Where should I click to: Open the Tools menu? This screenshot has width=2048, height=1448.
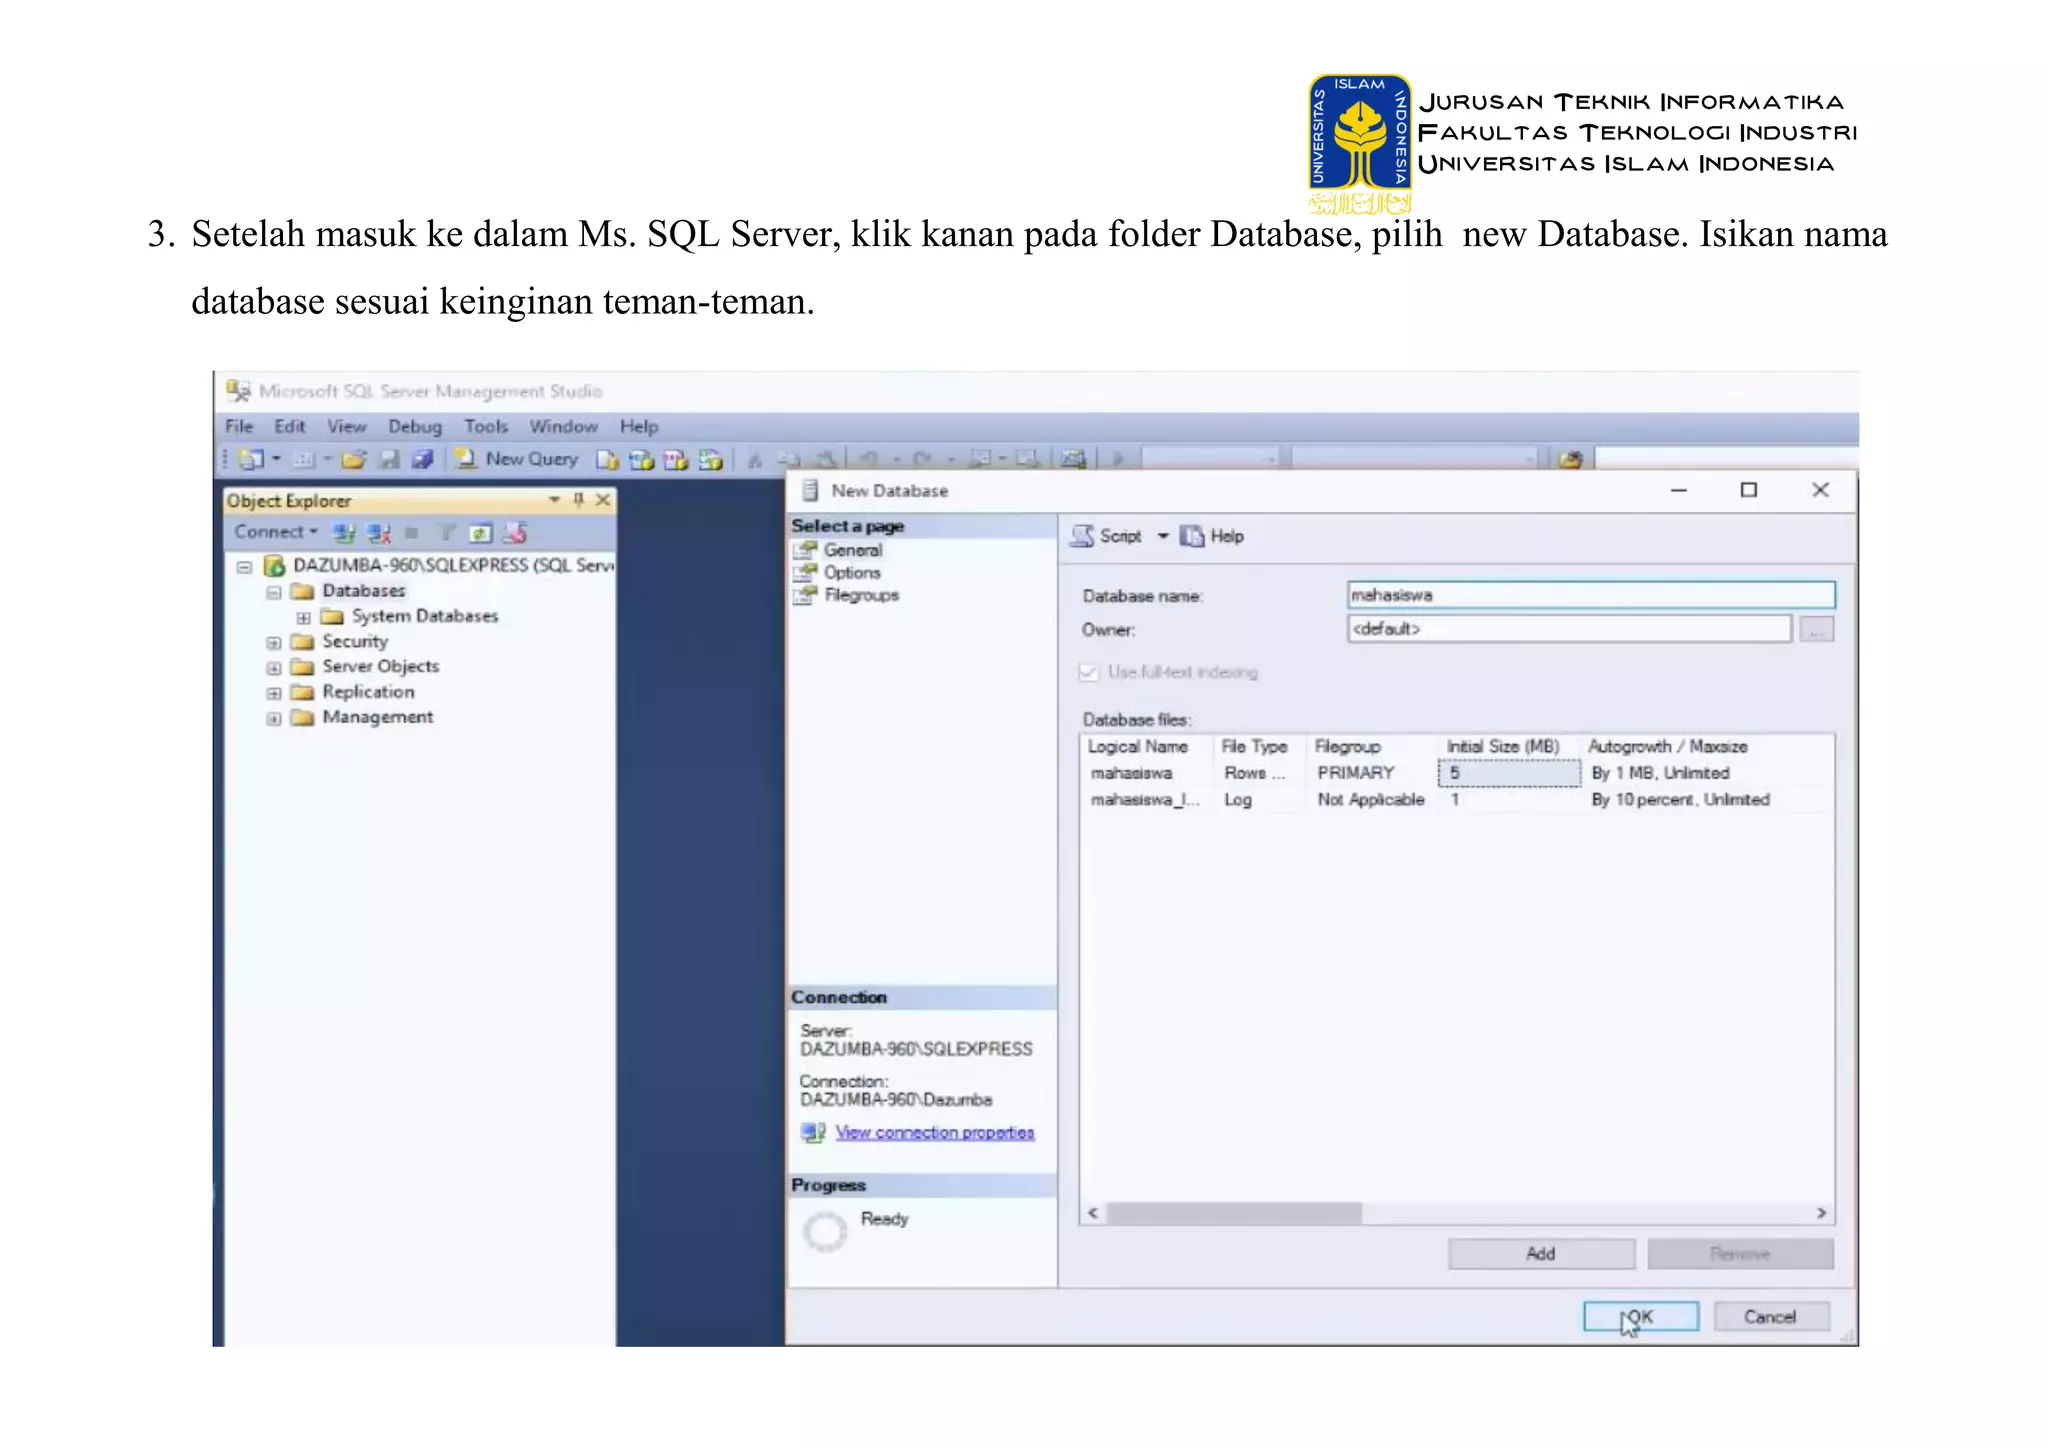coord(486,427)
